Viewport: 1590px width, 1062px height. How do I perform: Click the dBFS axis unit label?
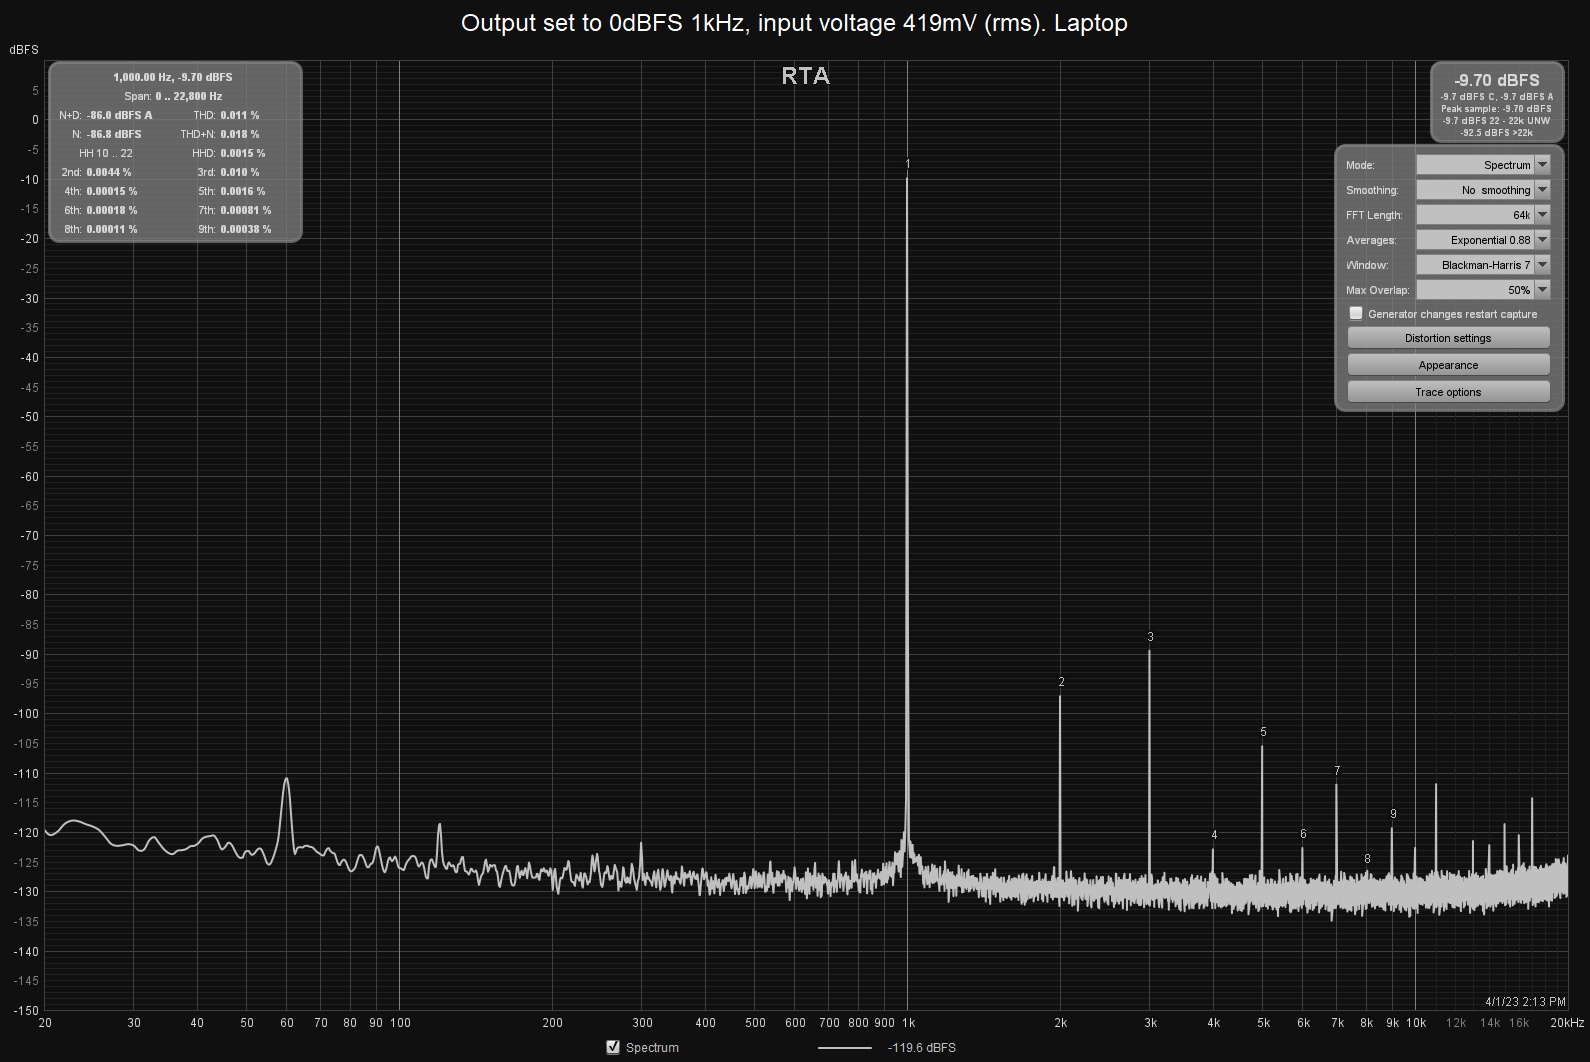click(x=24, y=49)
